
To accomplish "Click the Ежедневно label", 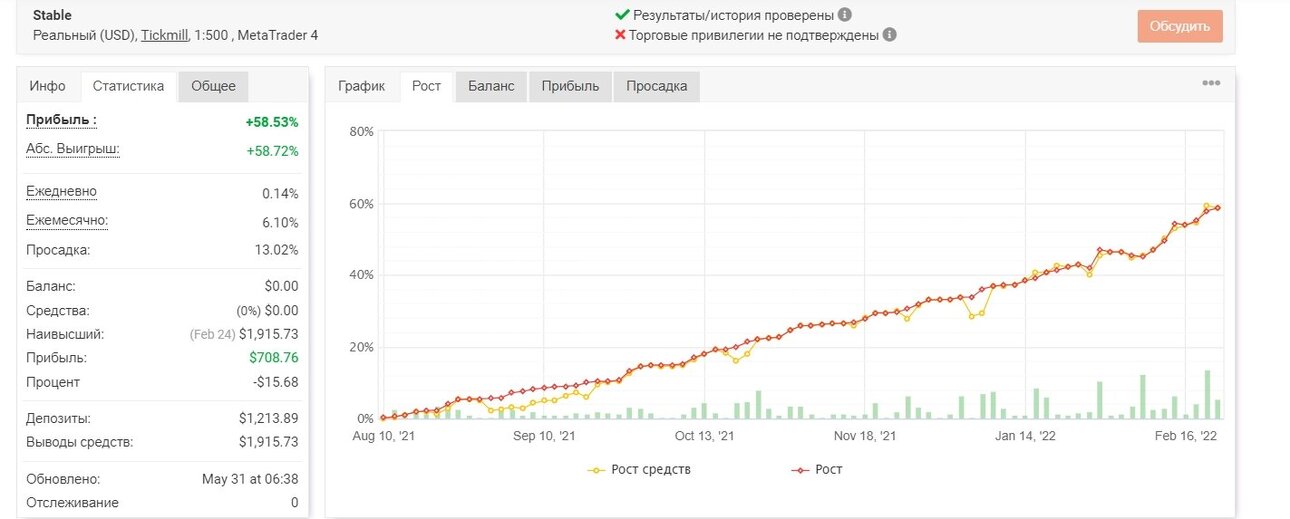I will (62, 191).
